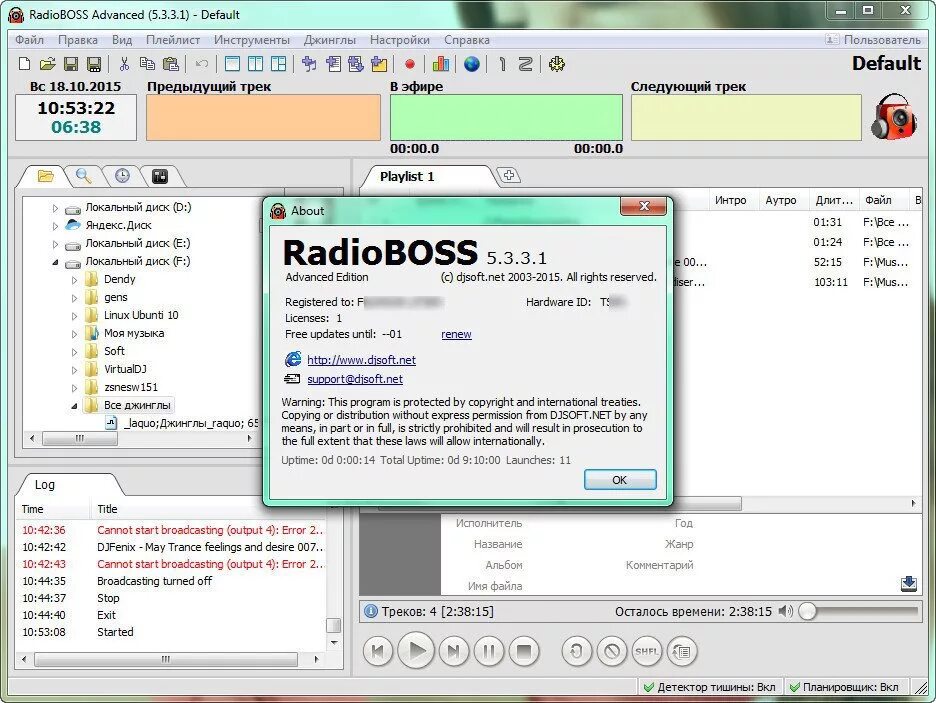
Task: Click the number 1 toolbar icon
Action: (x=503, y=64)
